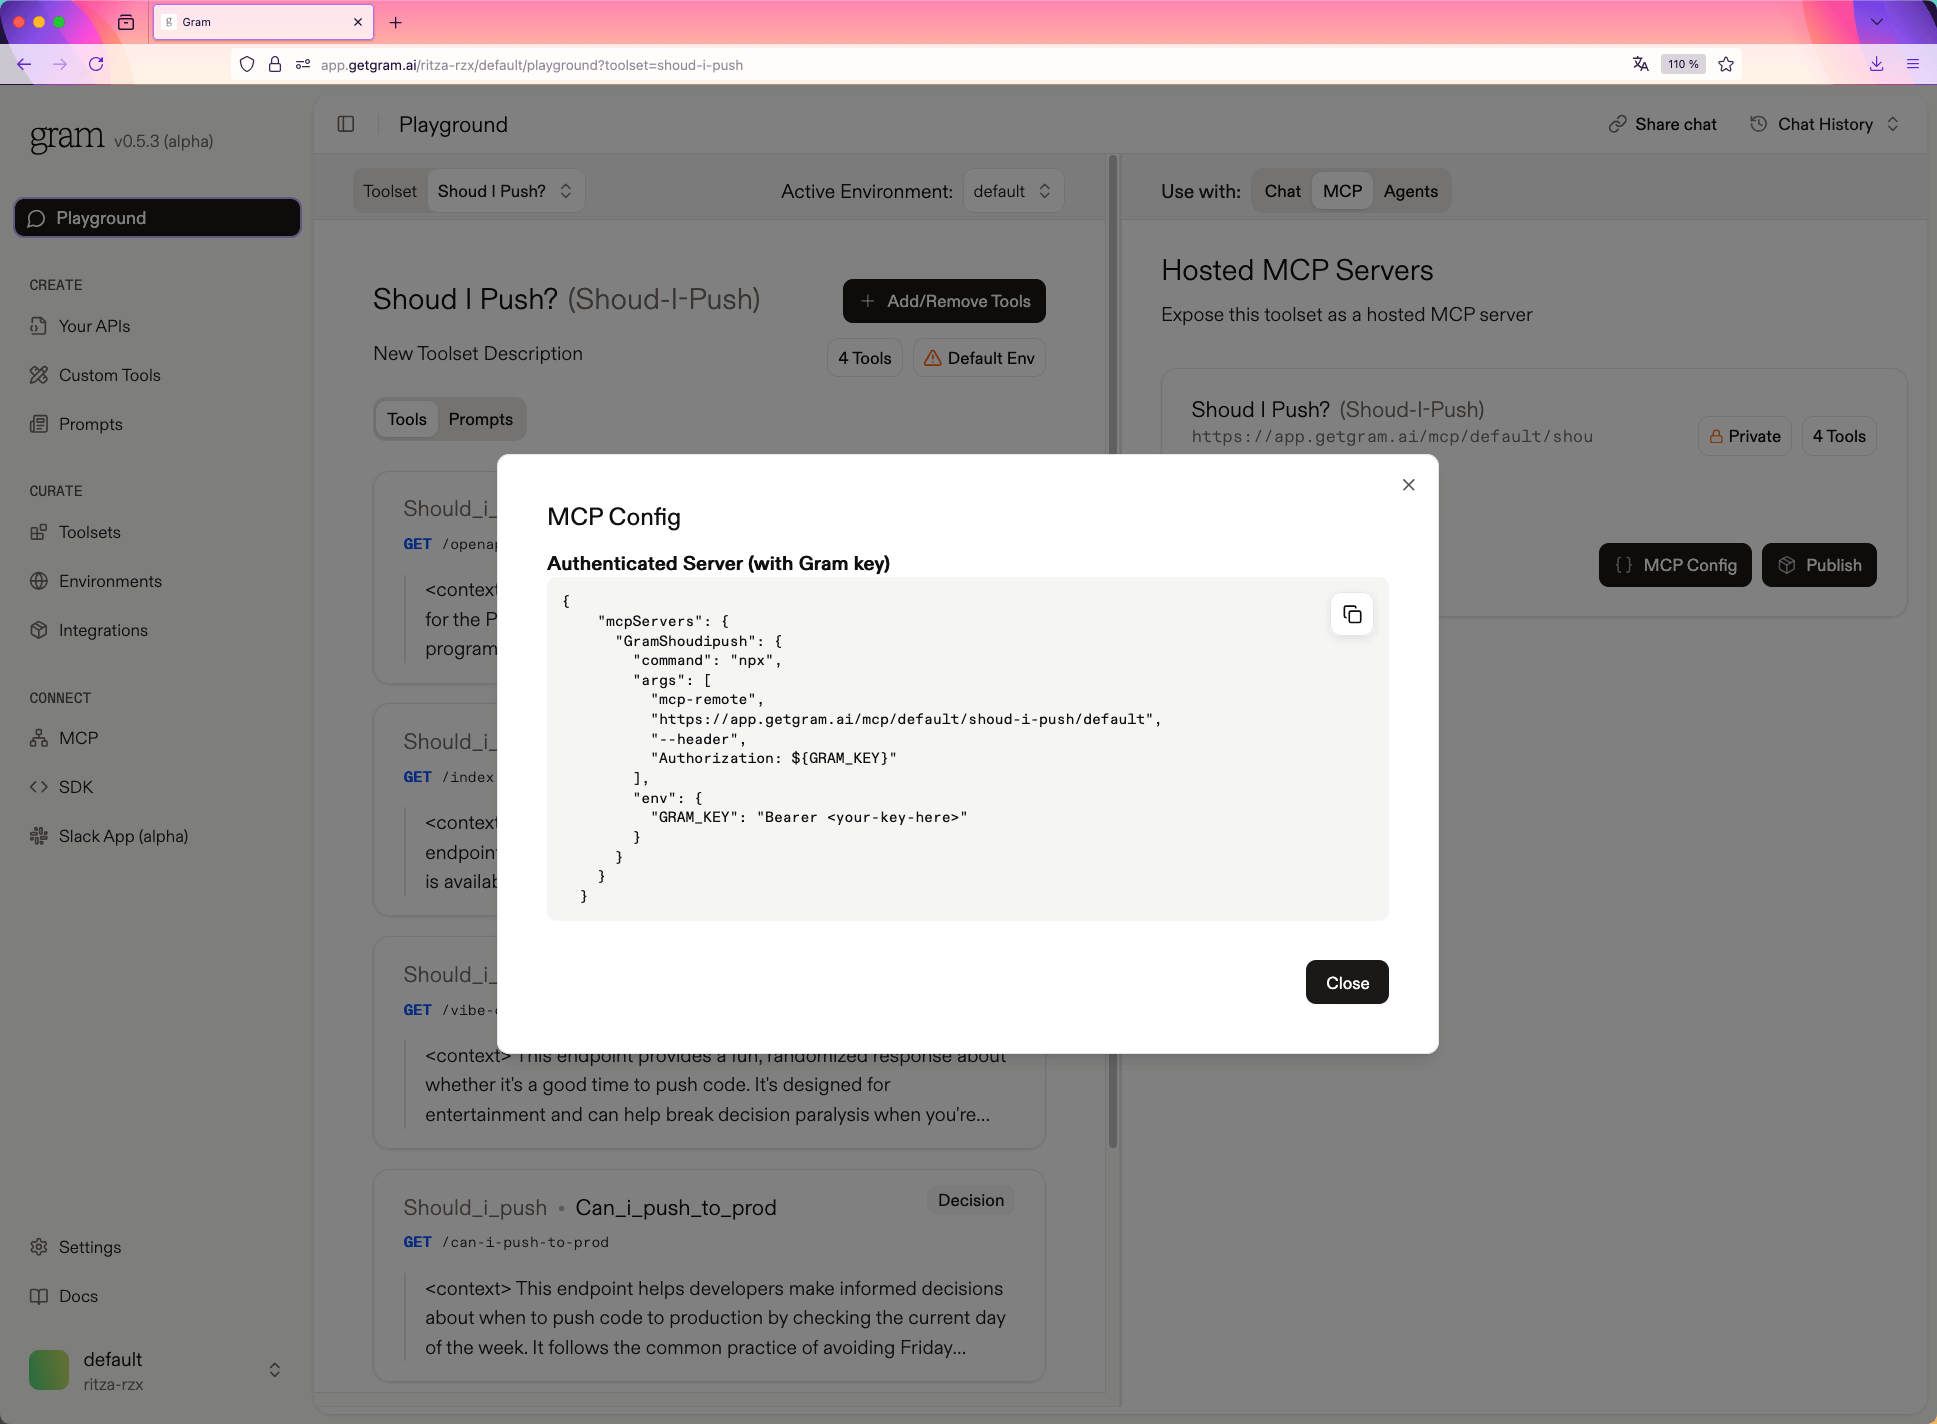Click the 4 Tools badge on server card
1937x1424 pixels.
[x=1839, y=436]
